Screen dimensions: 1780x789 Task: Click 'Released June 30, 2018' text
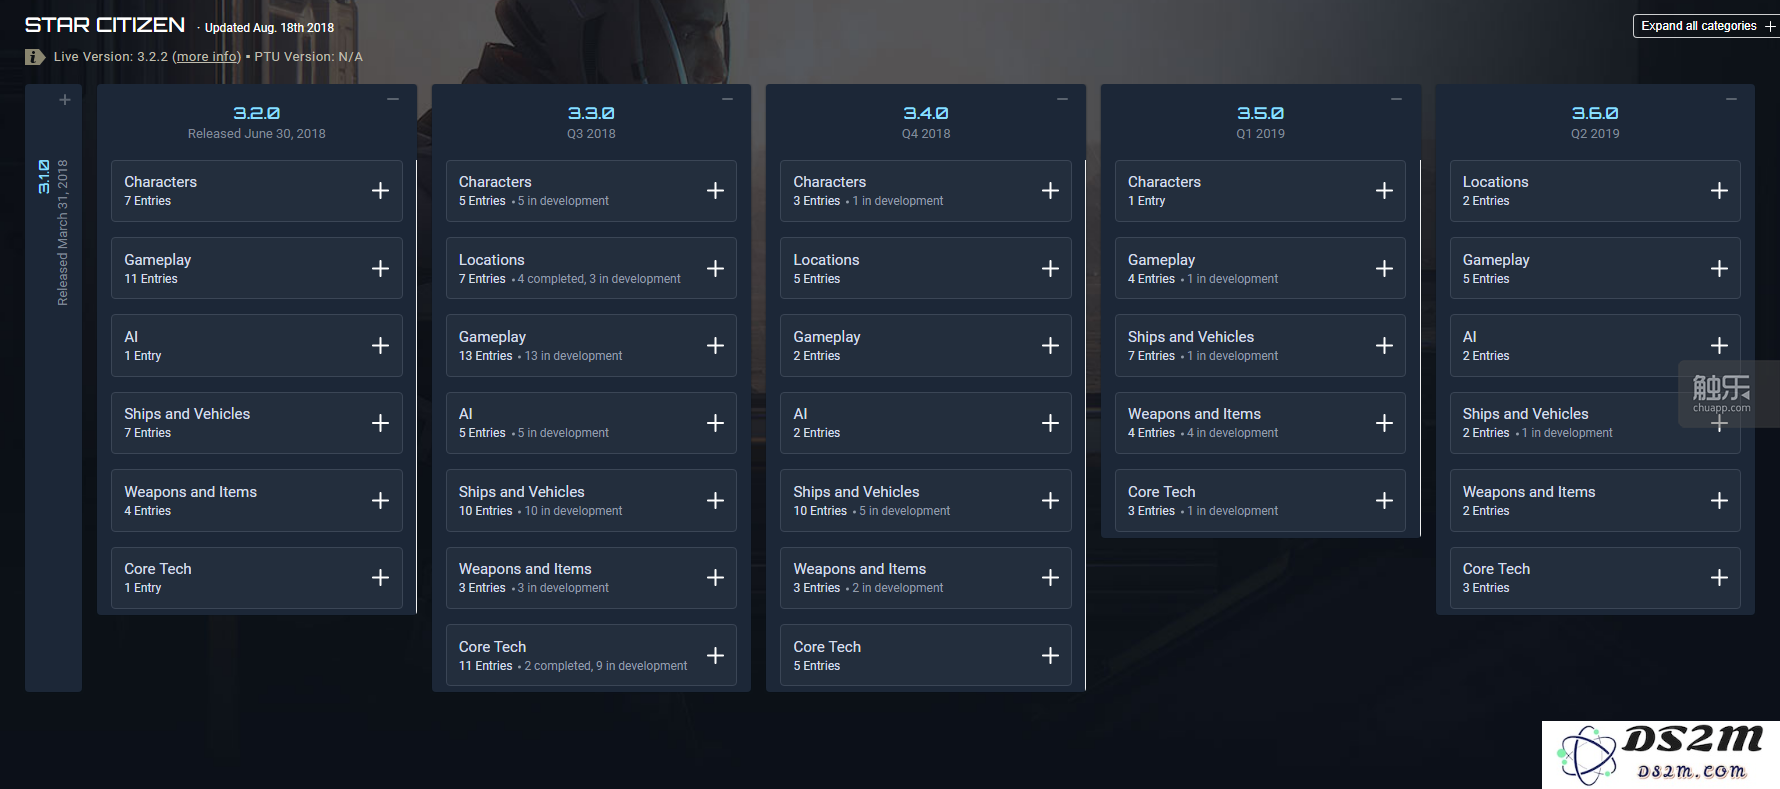[257, 134]
